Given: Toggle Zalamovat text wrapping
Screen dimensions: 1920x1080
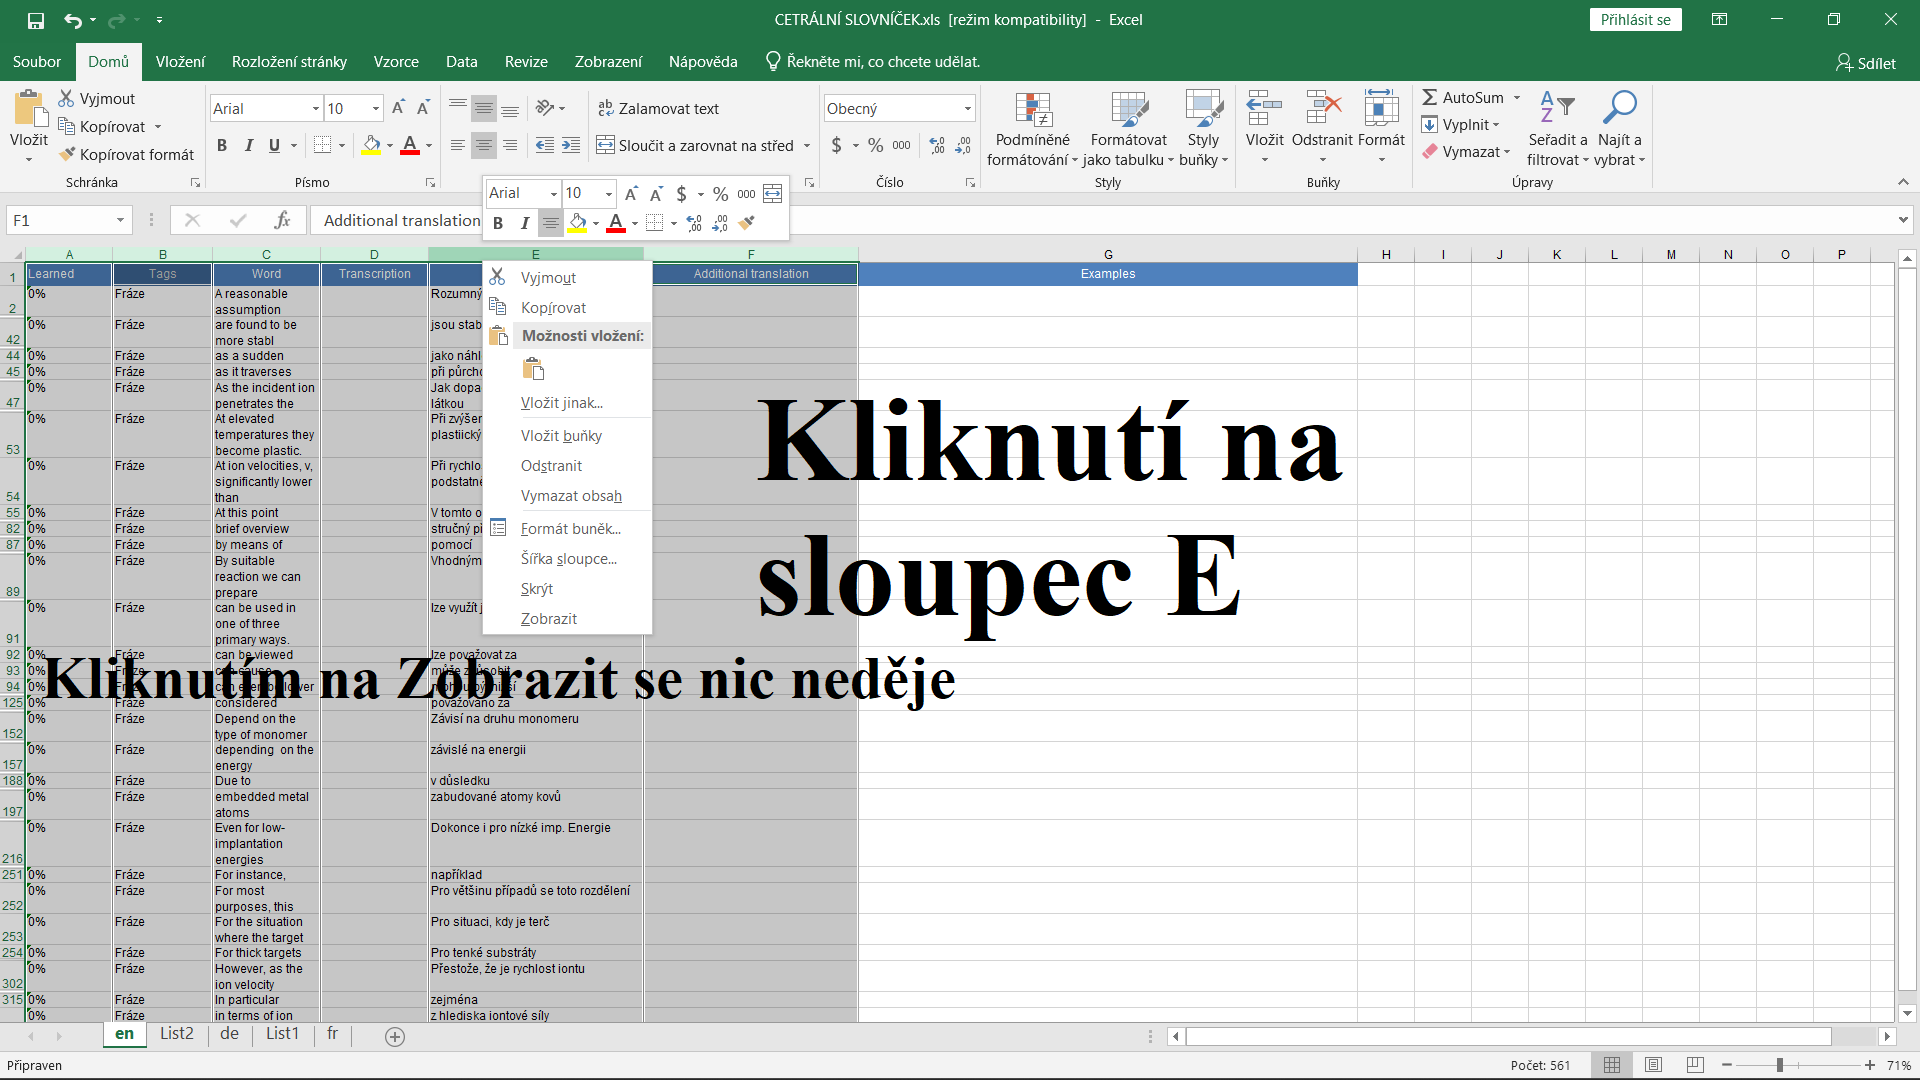Looking at the screenshot, I should tap(658, 108).
